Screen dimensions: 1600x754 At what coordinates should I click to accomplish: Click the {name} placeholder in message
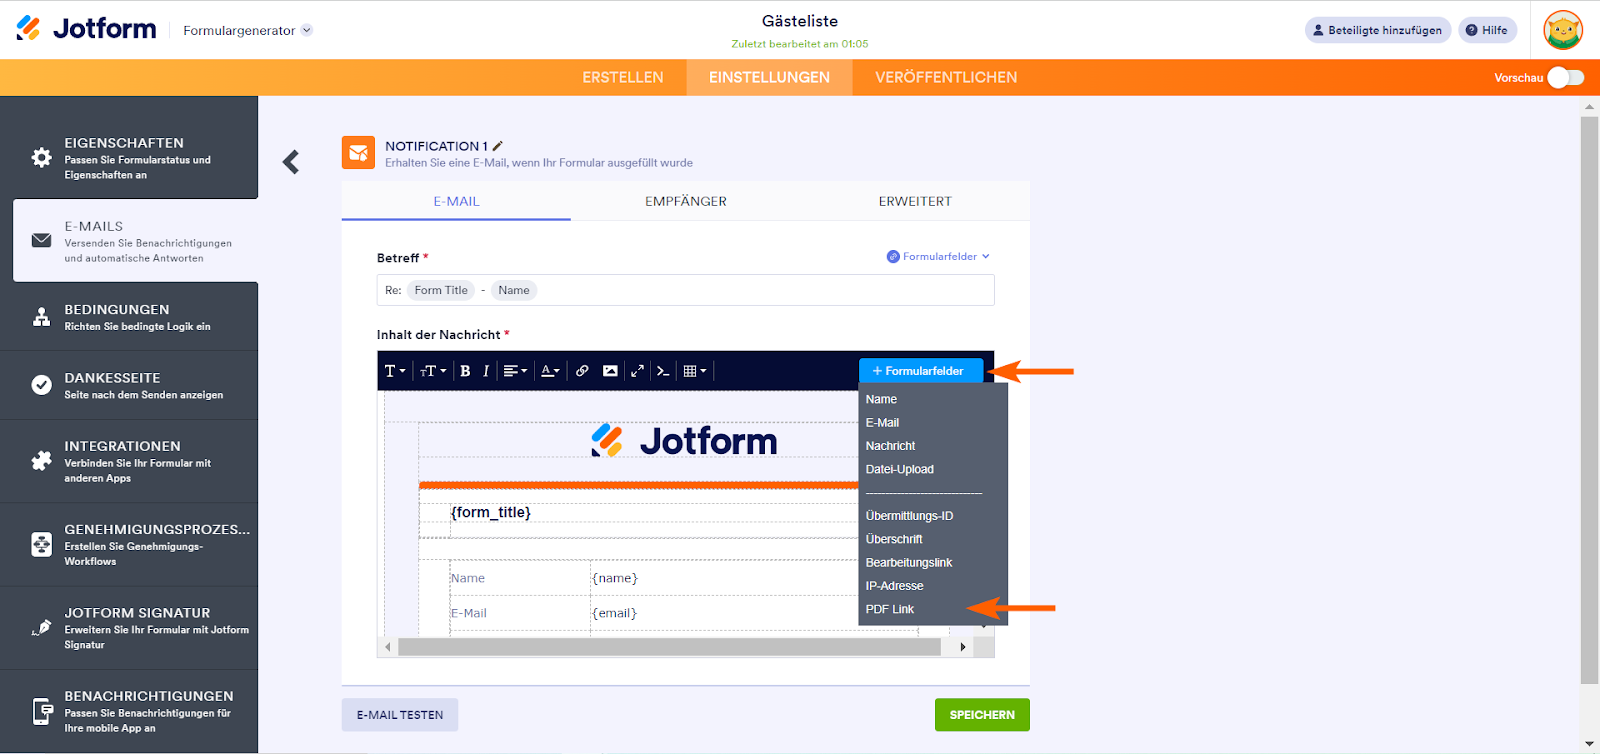(x=615, y=578)
